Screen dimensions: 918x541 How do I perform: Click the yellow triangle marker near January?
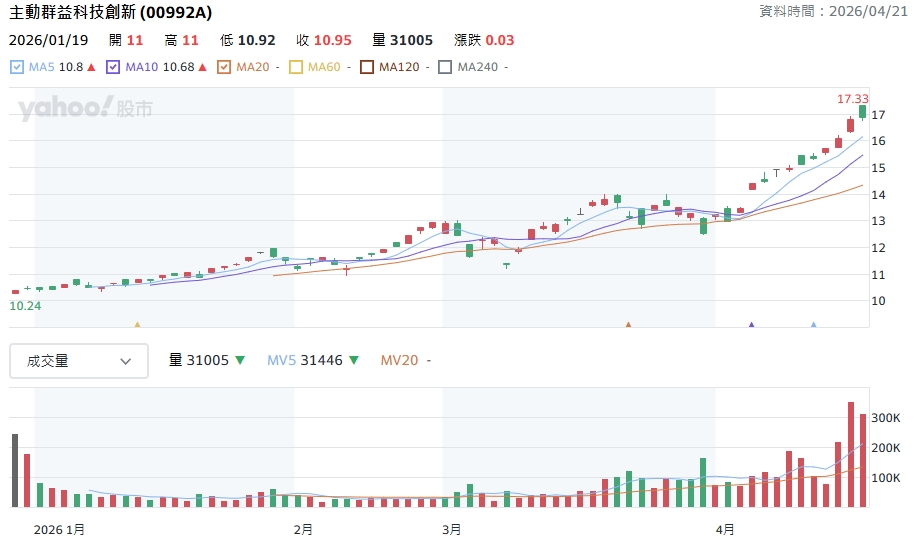[x=137, y=324]
